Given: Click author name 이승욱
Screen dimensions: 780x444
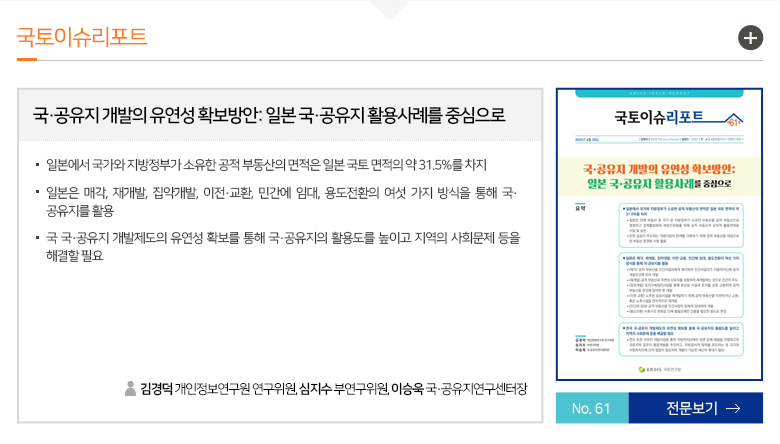Looking at the screenshot, I should [407, 388].
